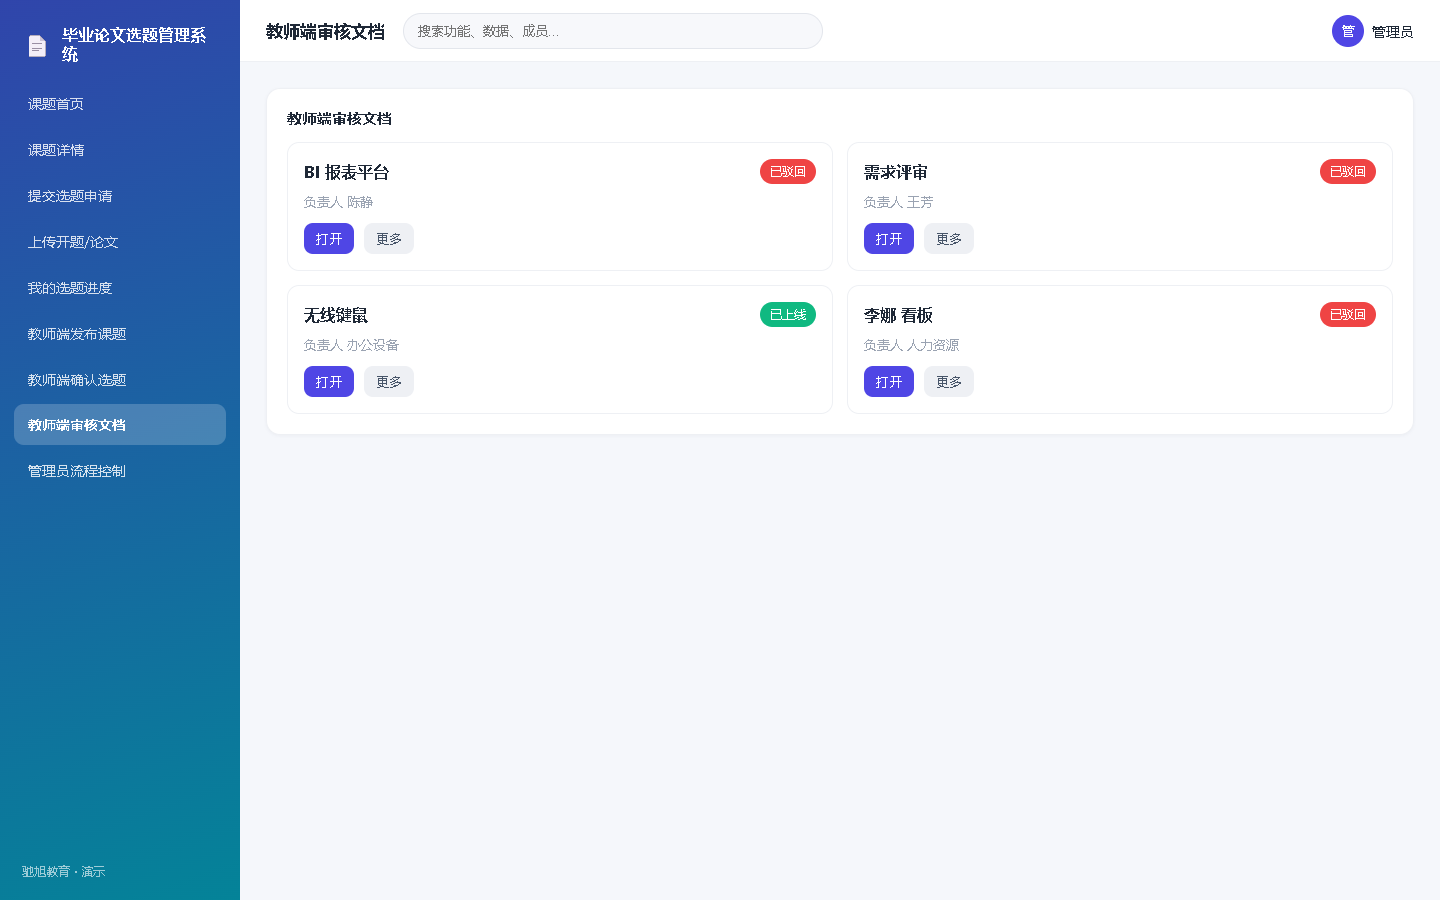Open the BI 报表平台 card with 打开

click(x=329, y=239)
